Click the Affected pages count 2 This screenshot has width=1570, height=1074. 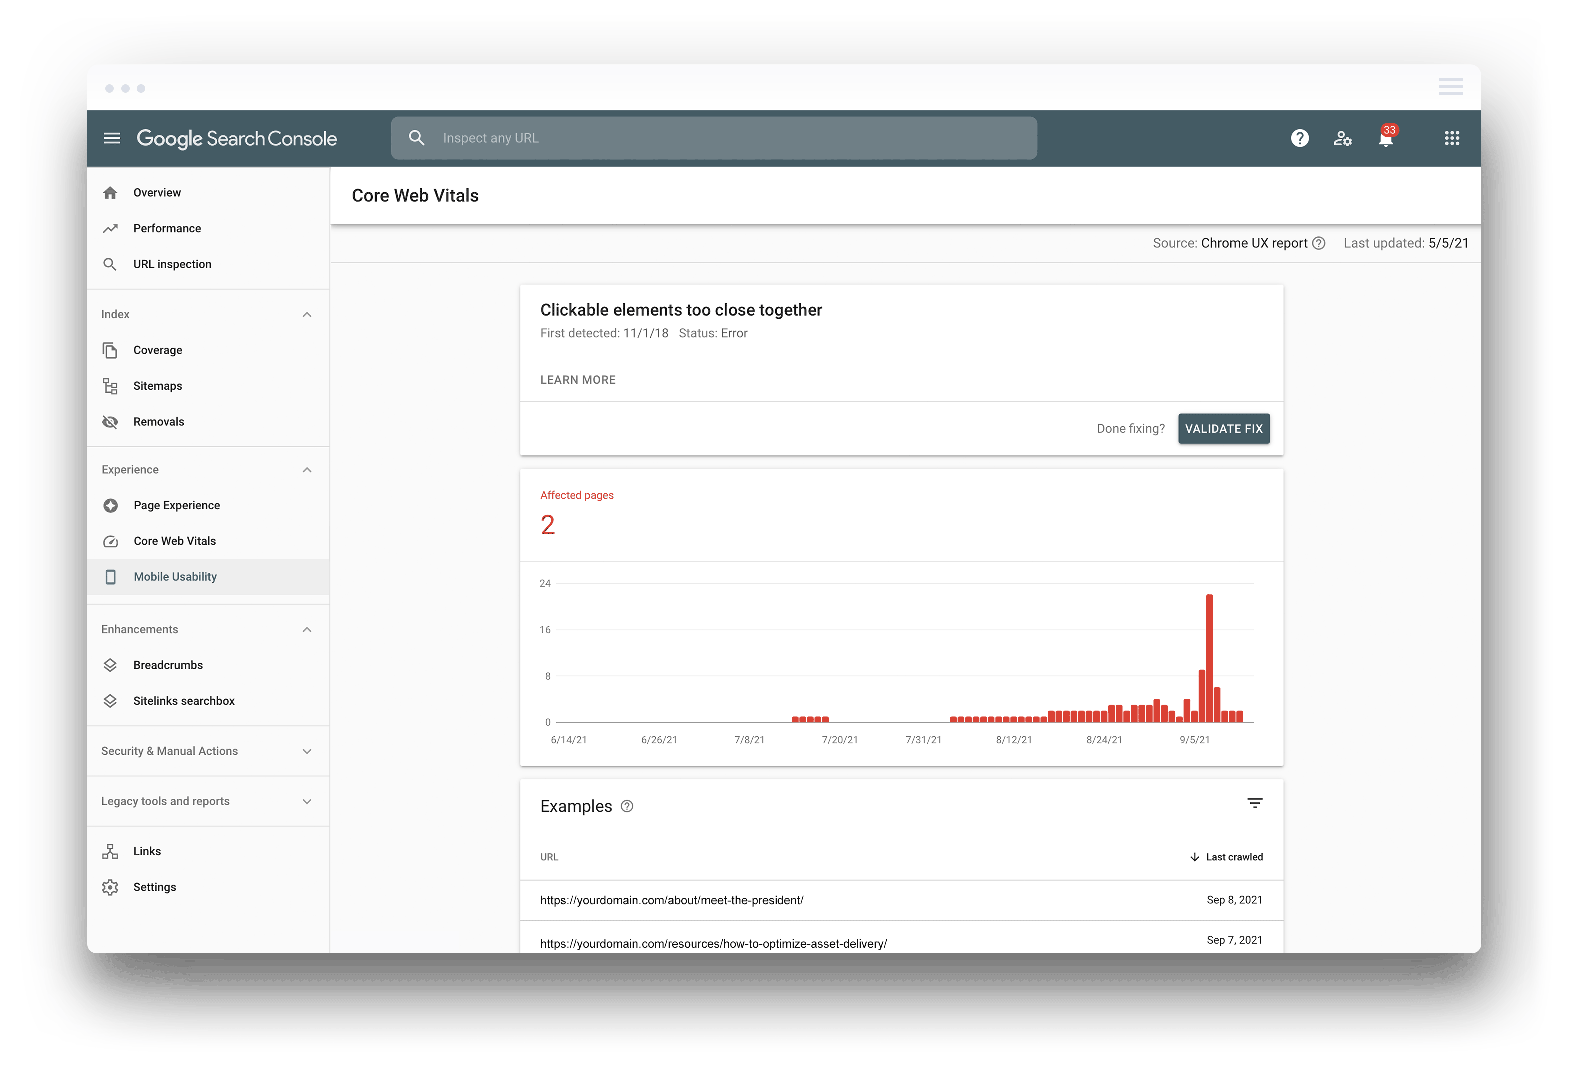[548, 525]
